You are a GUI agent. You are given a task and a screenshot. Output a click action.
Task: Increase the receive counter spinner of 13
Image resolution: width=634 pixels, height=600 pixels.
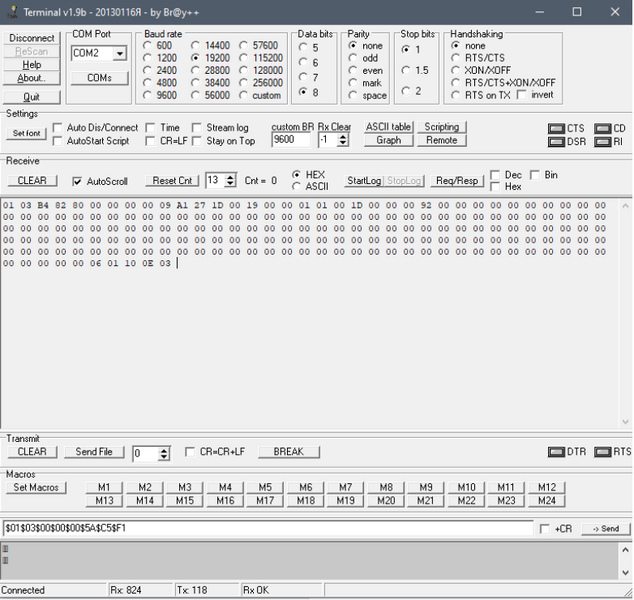click(230, 177)
